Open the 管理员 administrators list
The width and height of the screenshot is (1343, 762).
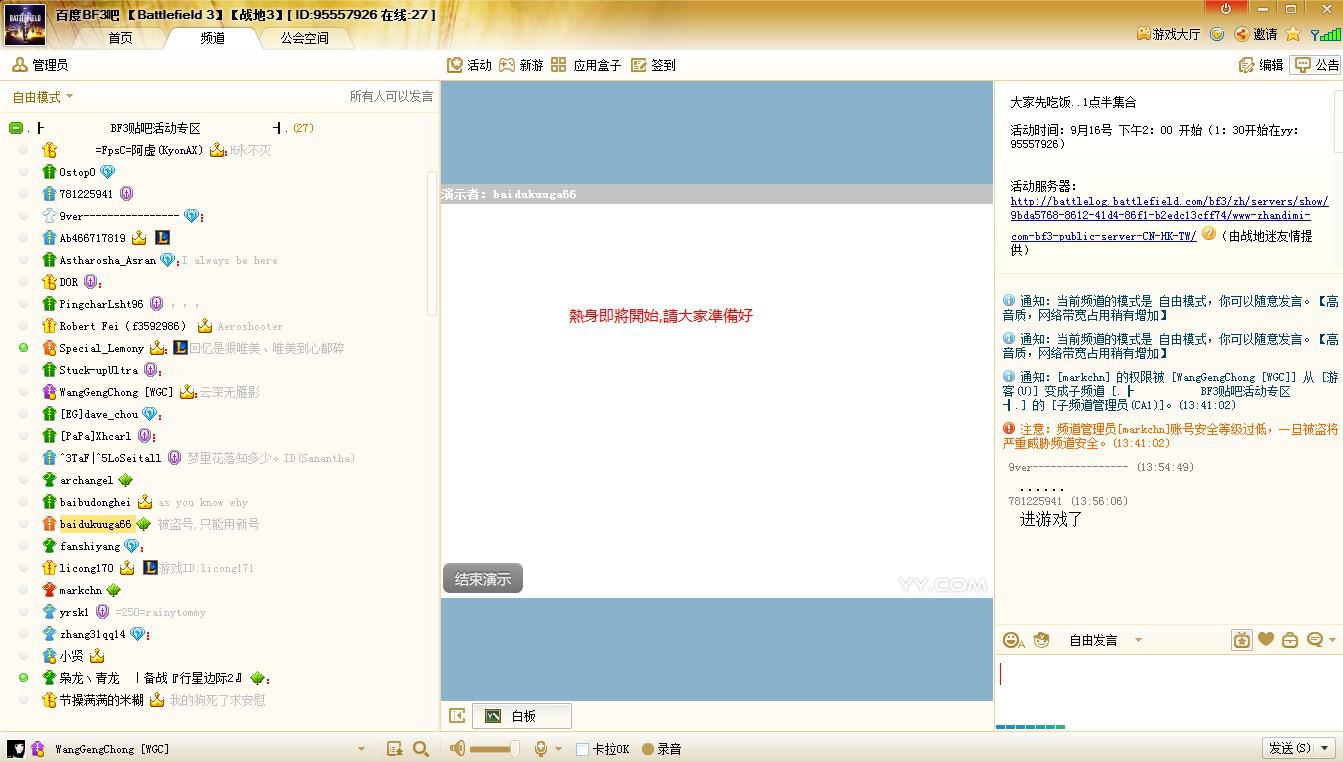click(40, 65)
